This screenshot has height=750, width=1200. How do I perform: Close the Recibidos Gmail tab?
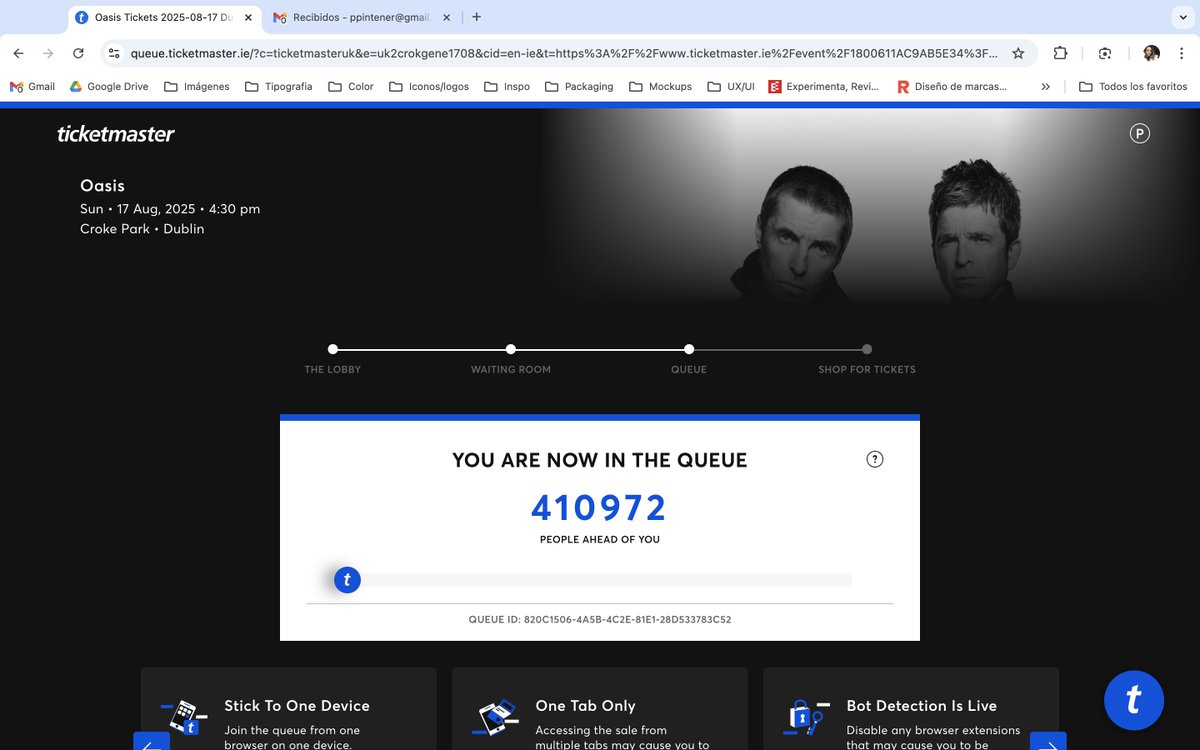(446, 17)
